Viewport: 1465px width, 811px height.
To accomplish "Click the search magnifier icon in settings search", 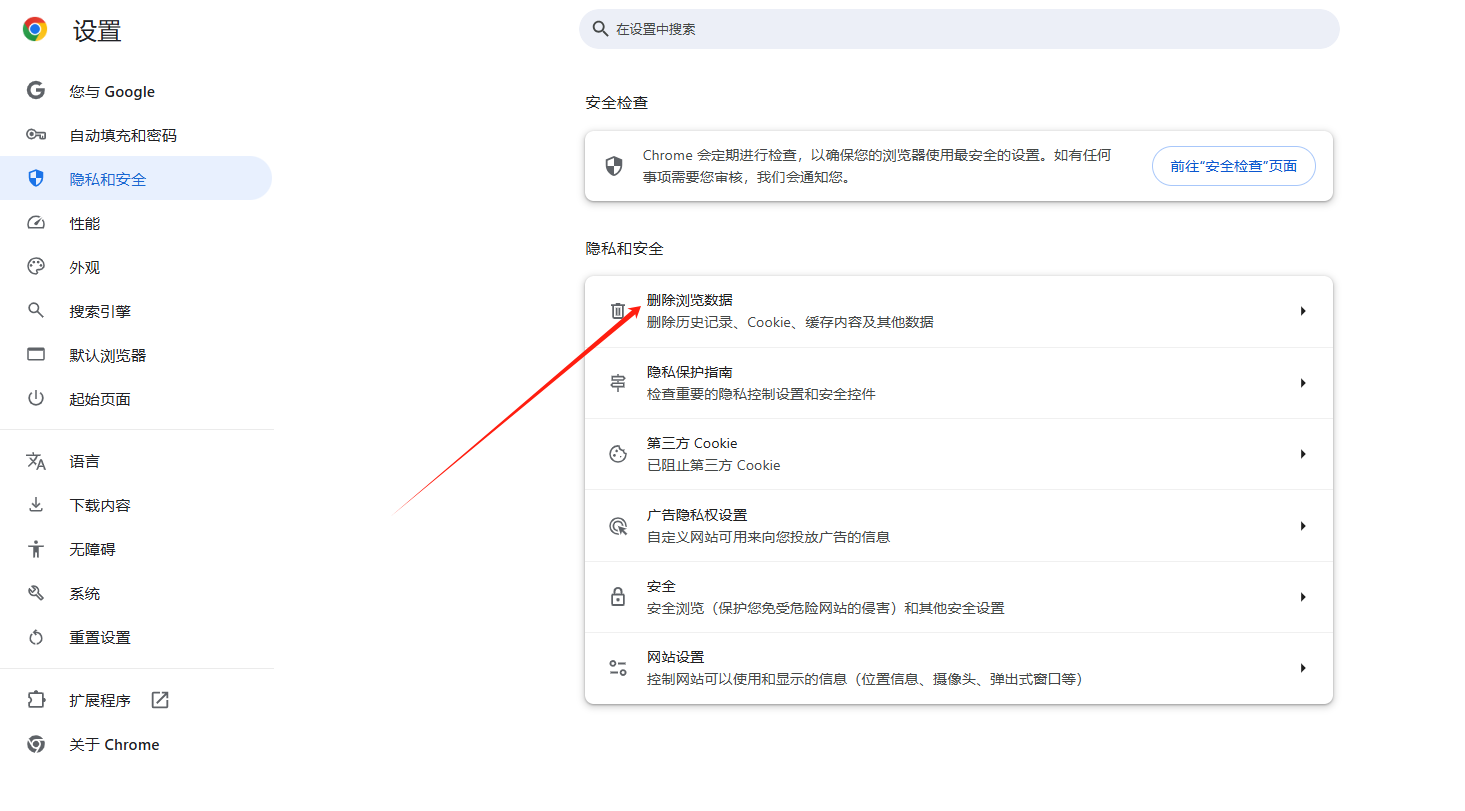I will [601, 29].
